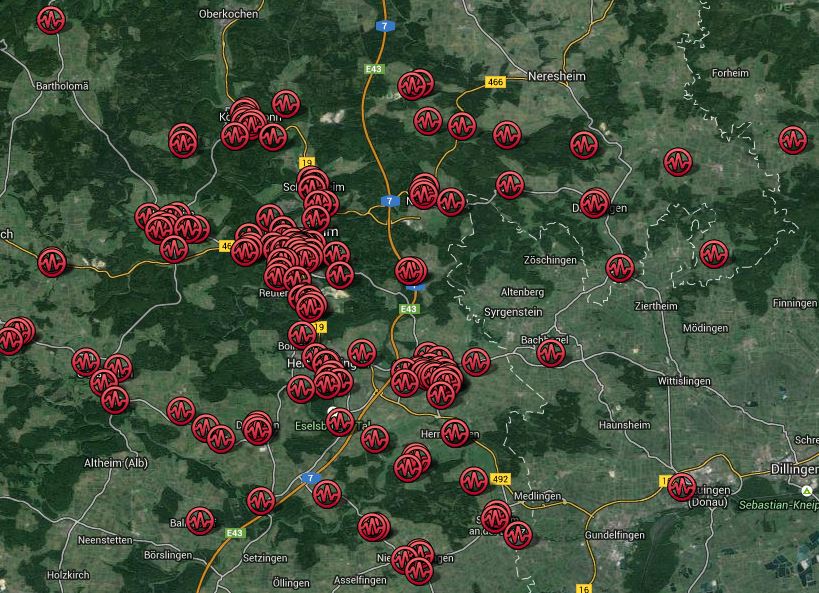Click the marker on Eselsburger Tal label

coord(340,422)
